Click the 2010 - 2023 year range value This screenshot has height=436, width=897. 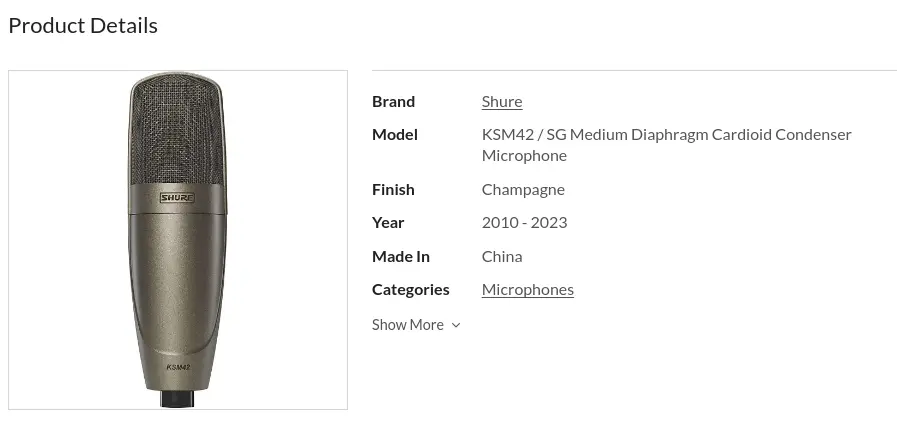coord(524,222)
